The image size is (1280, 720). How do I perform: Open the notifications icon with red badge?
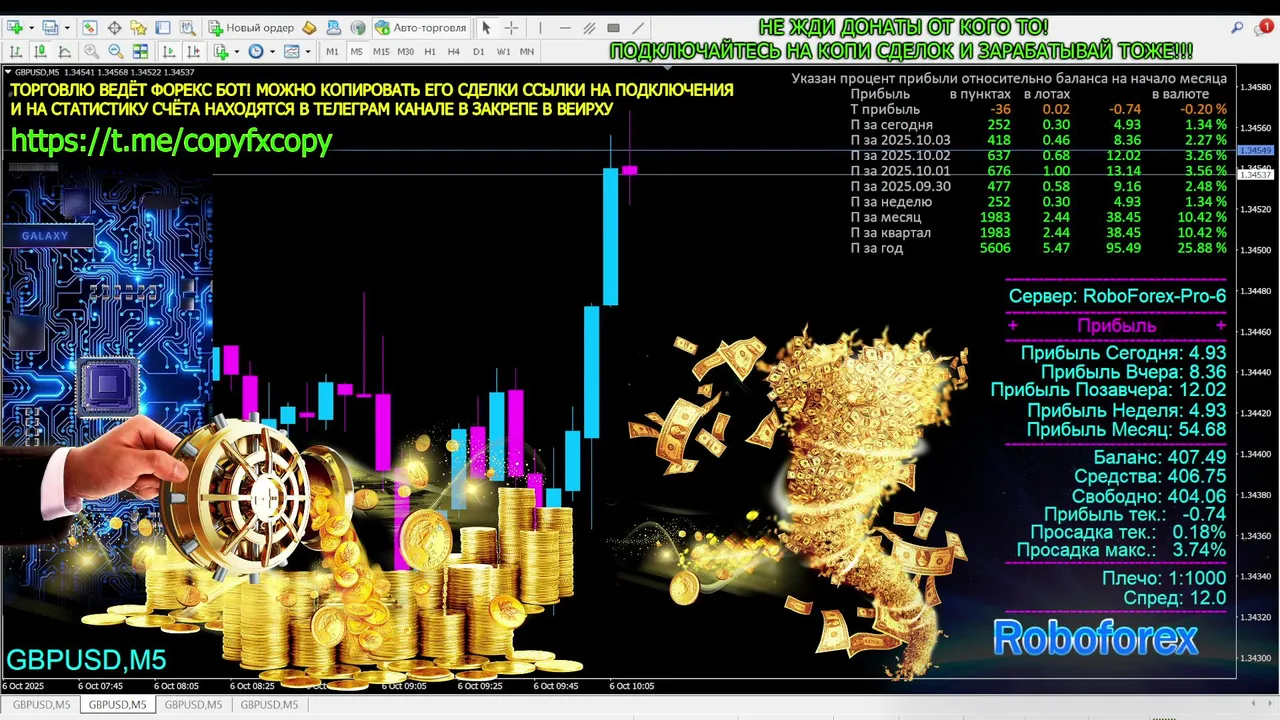pyautogui.click(x=1264, y=28)
